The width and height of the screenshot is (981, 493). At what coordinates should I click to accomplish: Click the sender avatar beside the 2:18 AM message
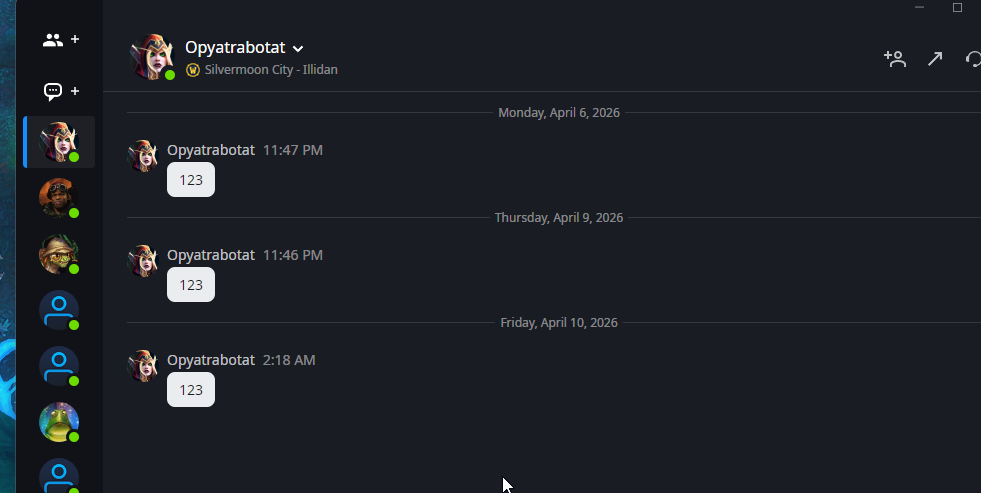pos(143,365)
